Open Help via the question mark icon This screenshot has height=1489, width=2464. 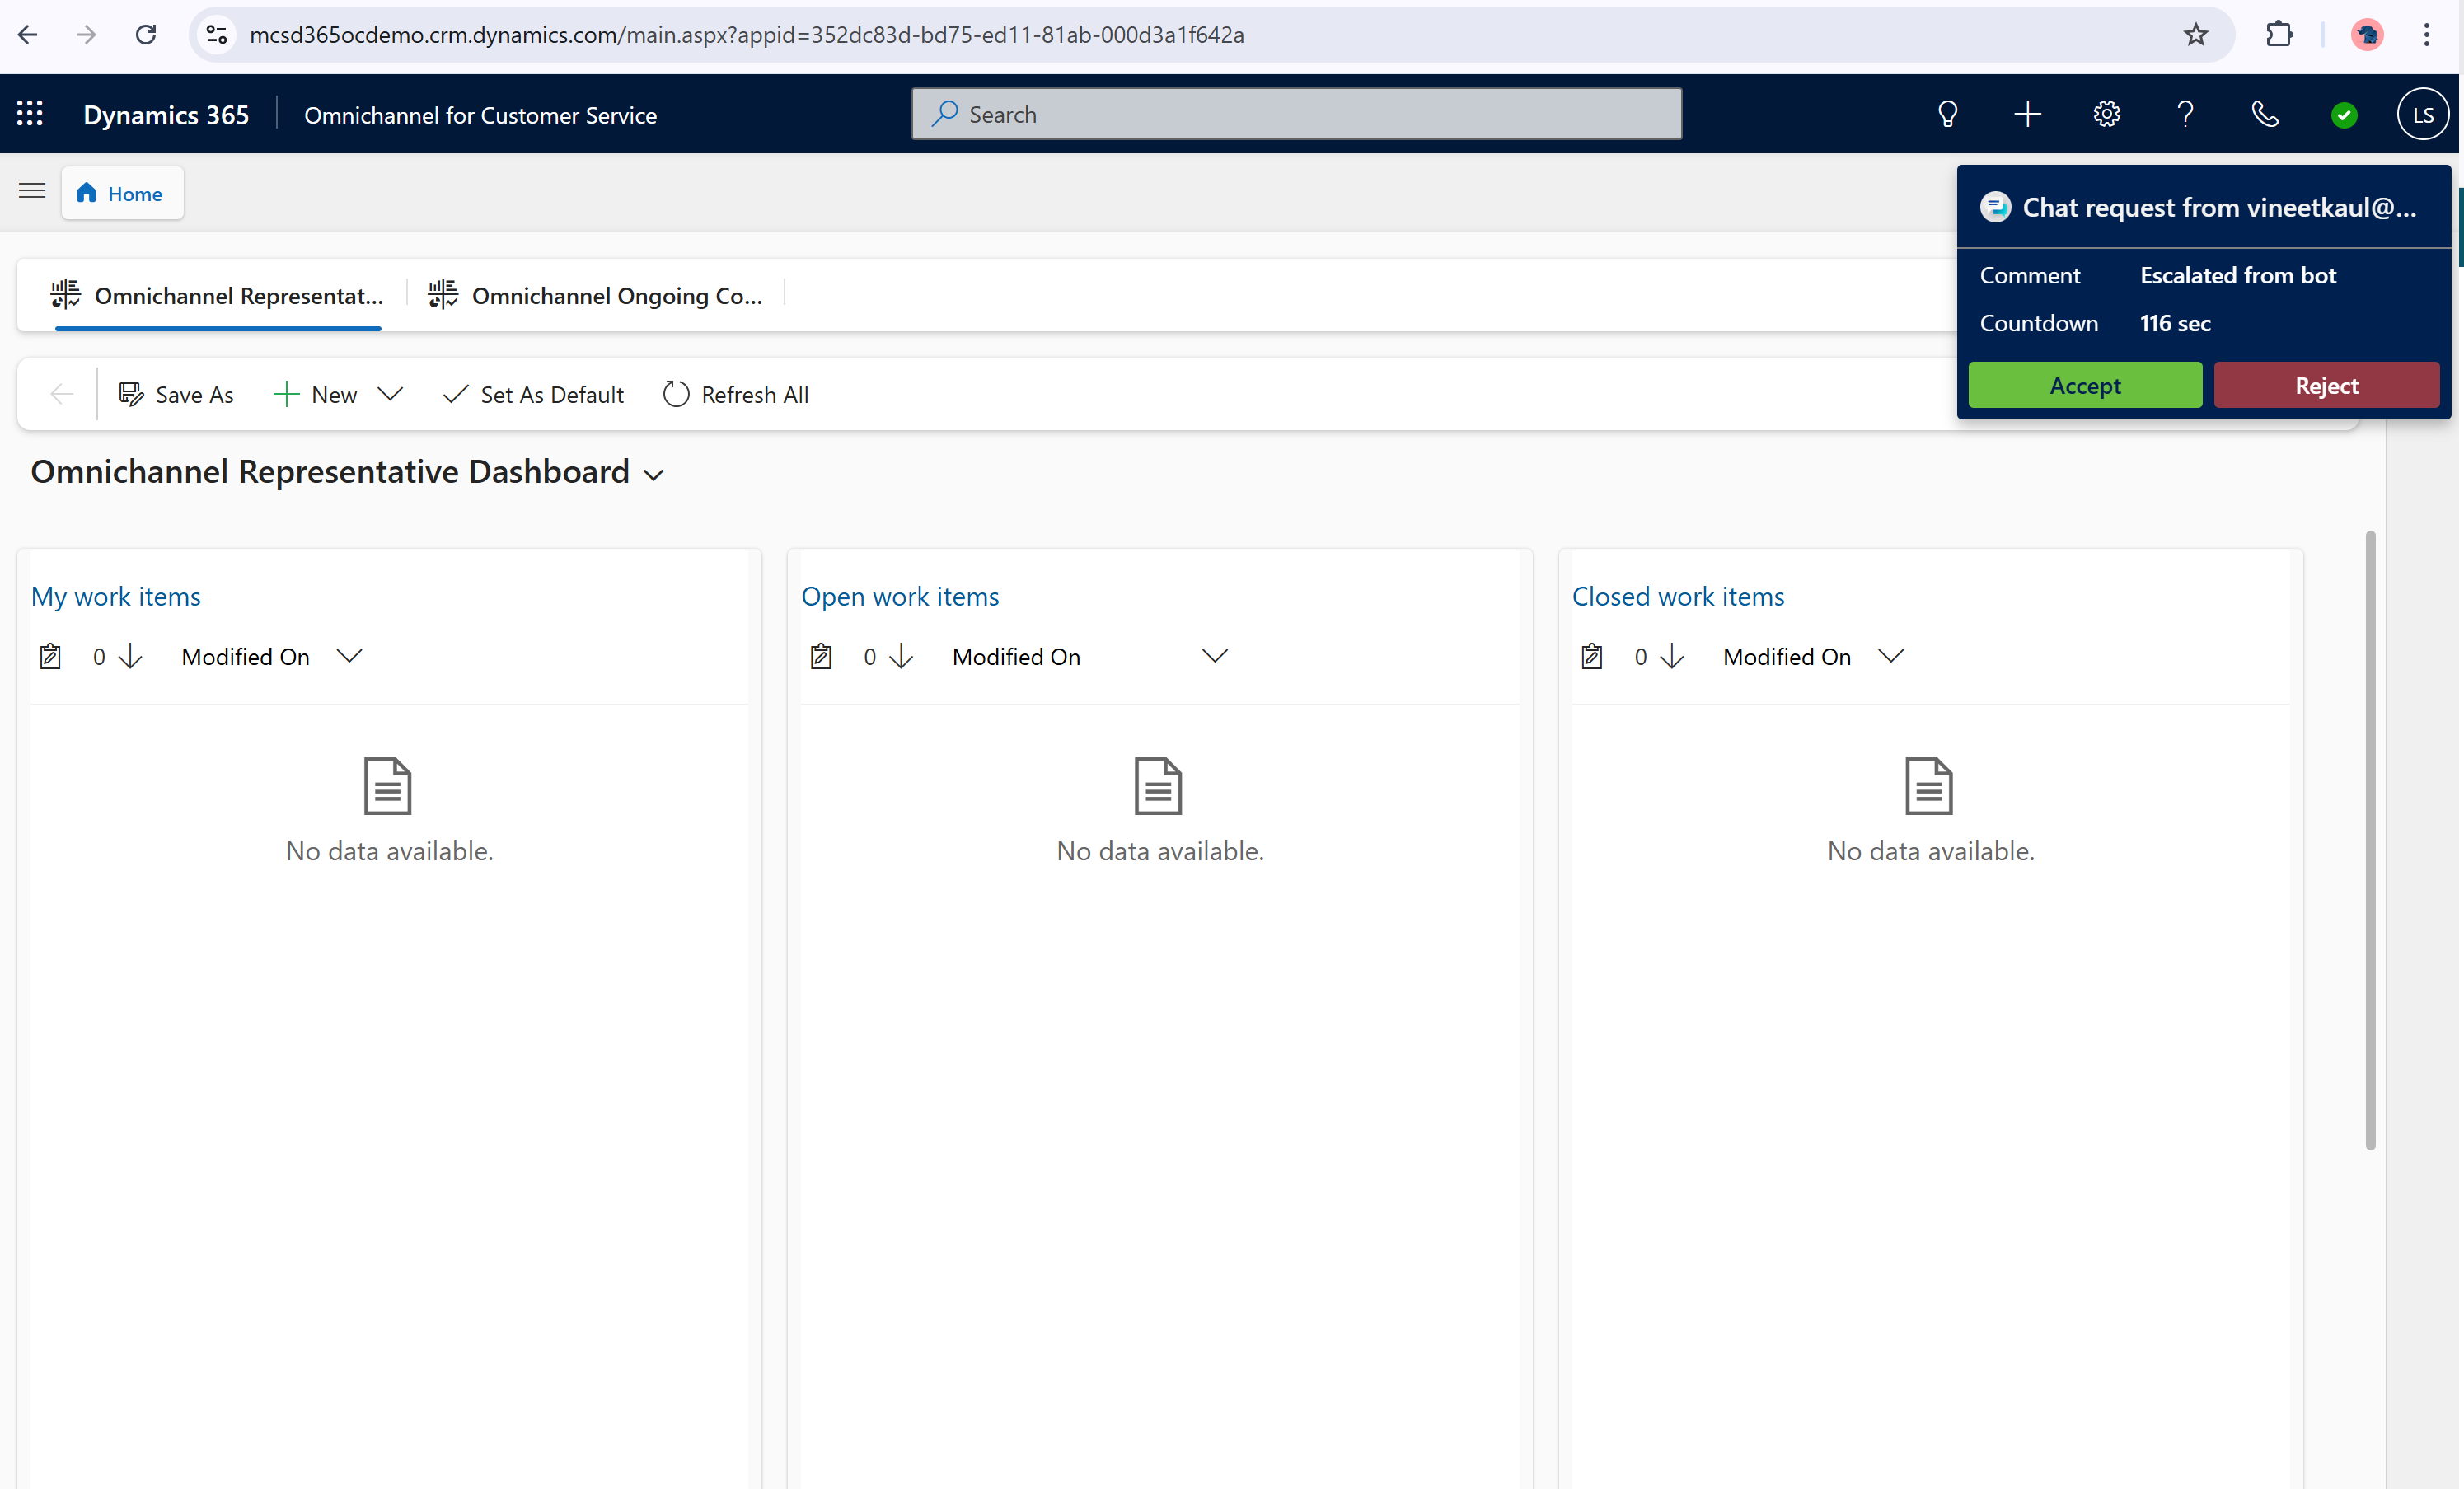[2185, 113]
